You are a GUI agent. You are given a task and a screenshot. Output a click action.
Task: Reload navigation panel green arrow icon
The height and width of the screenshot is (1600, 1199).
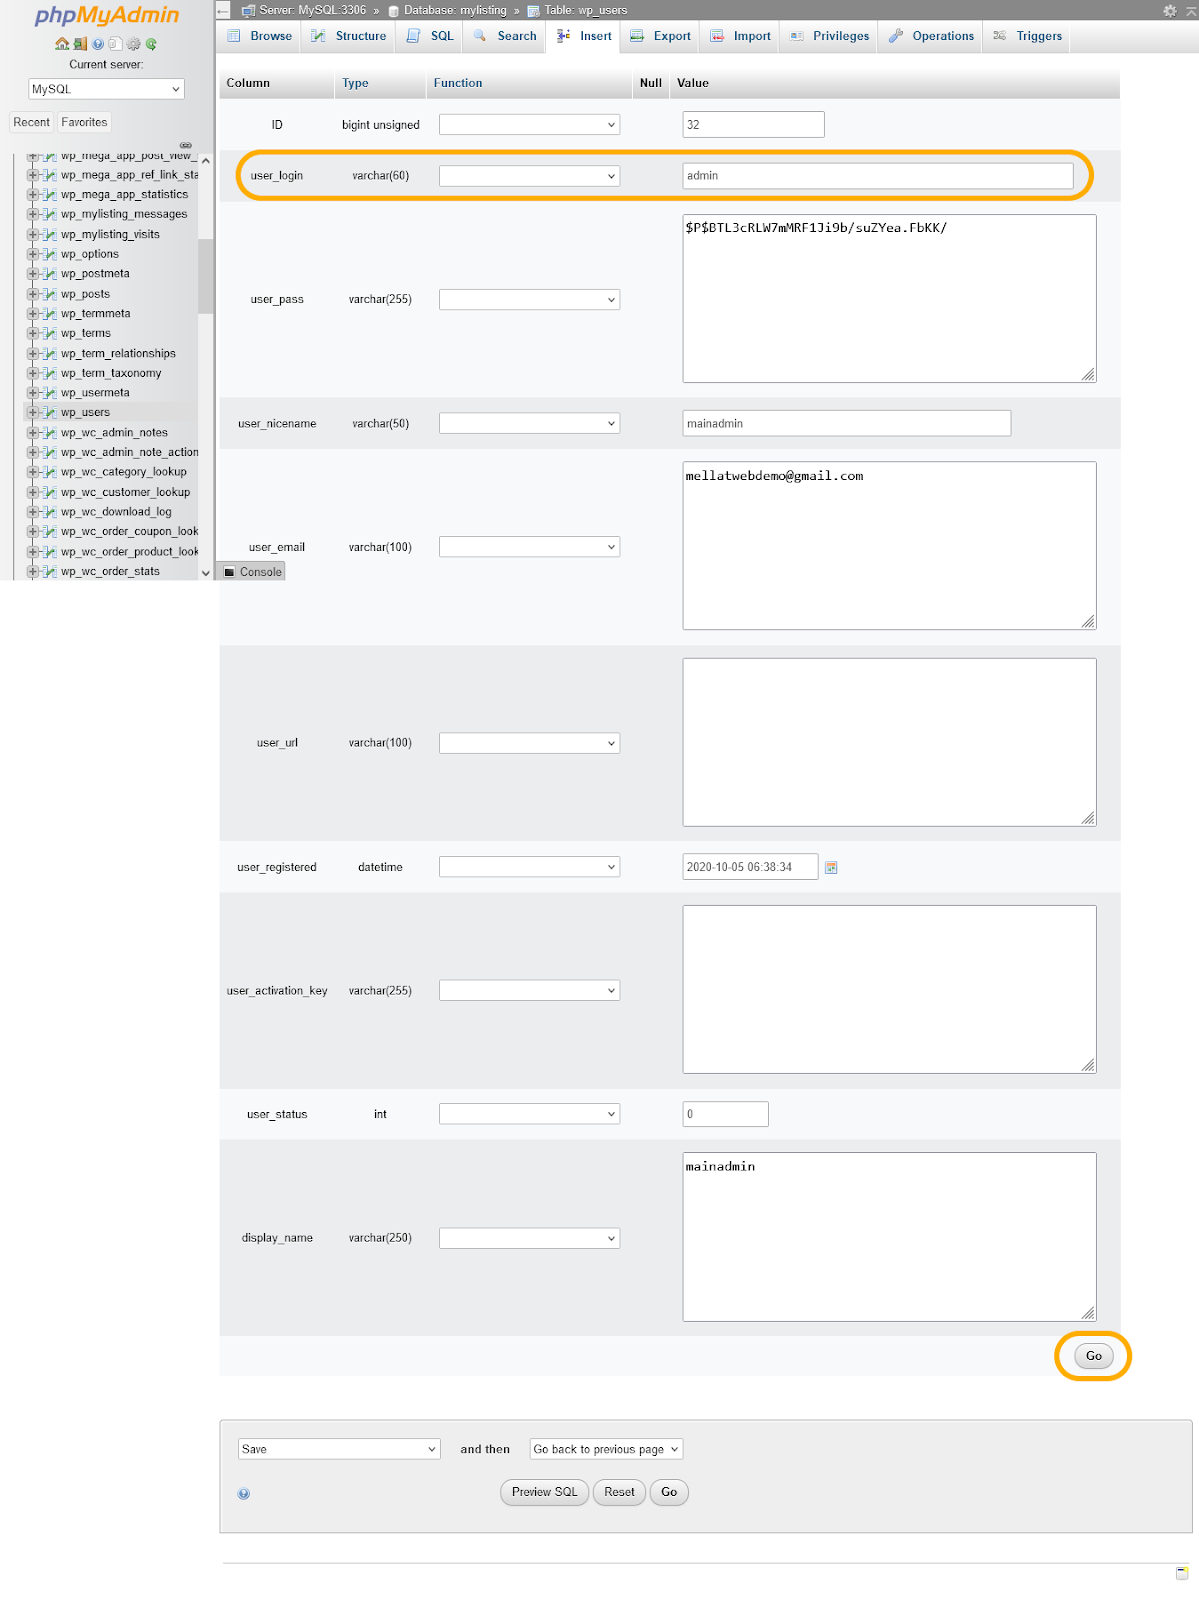[151, 44]
